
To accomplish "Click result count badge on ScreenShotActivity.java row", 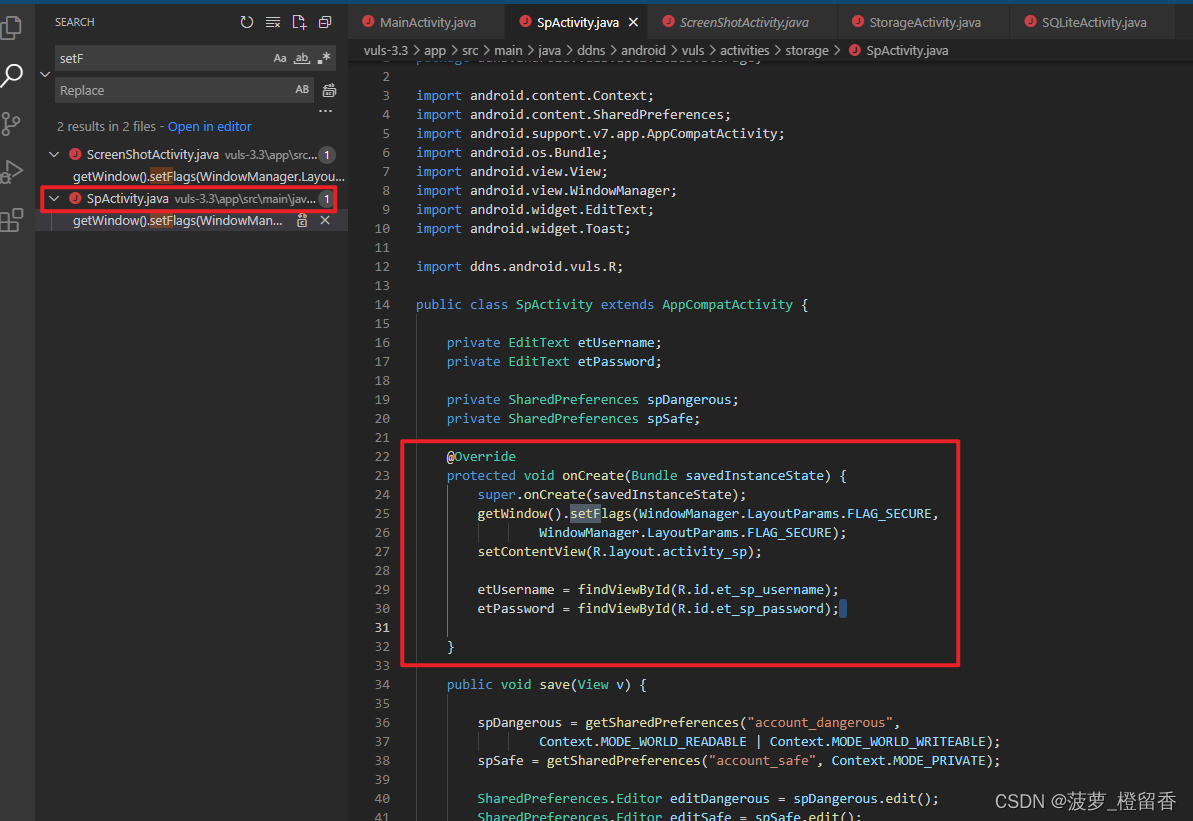I will tap(326, 155).
